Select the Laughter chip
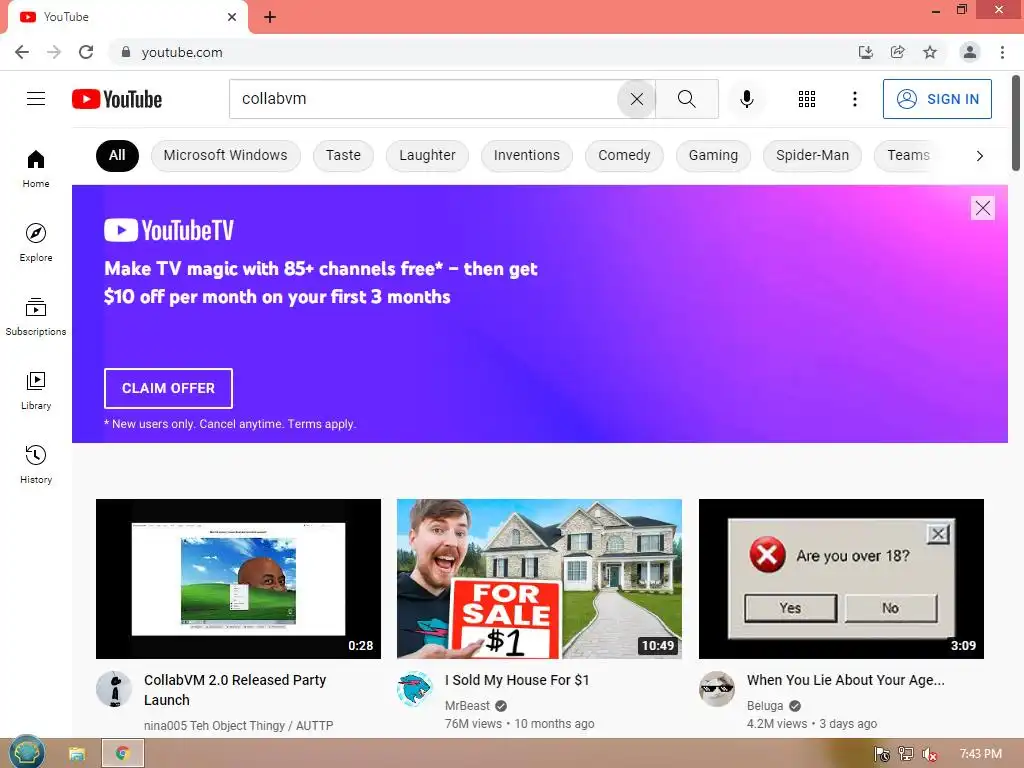 tap(427, 155)
